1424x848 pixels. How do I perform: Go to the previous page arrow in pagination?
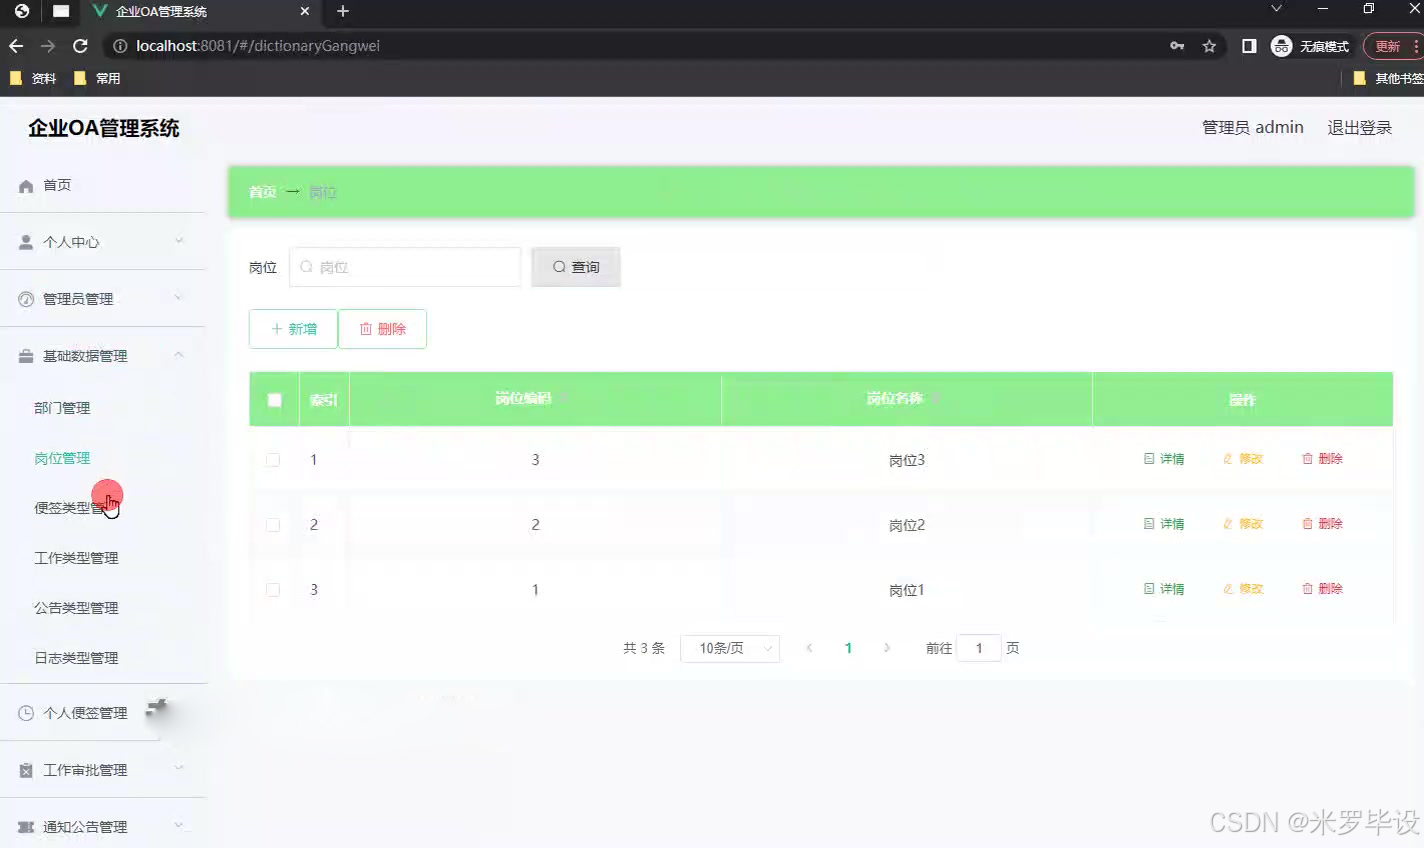[809, 648]
